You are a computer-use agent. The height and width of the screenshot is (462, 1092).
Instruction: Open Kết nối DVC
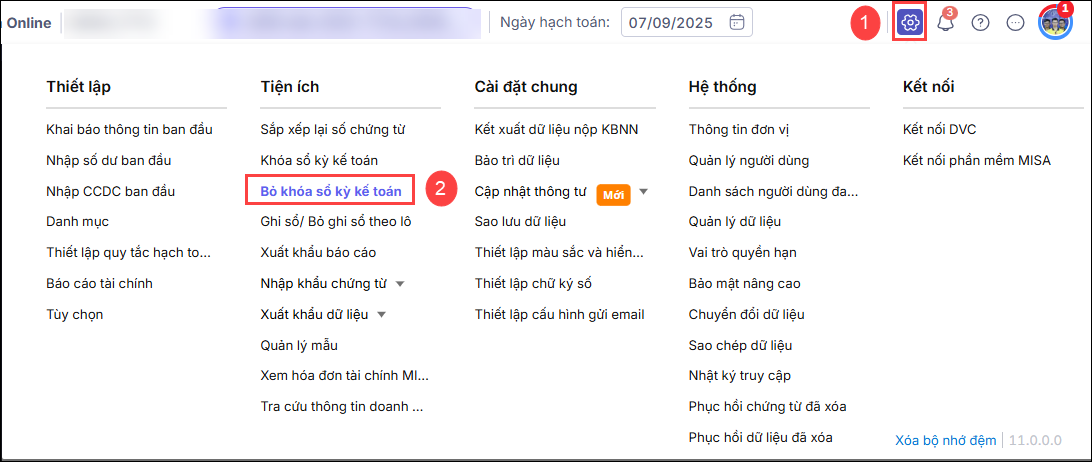click(x=937, y=130)
